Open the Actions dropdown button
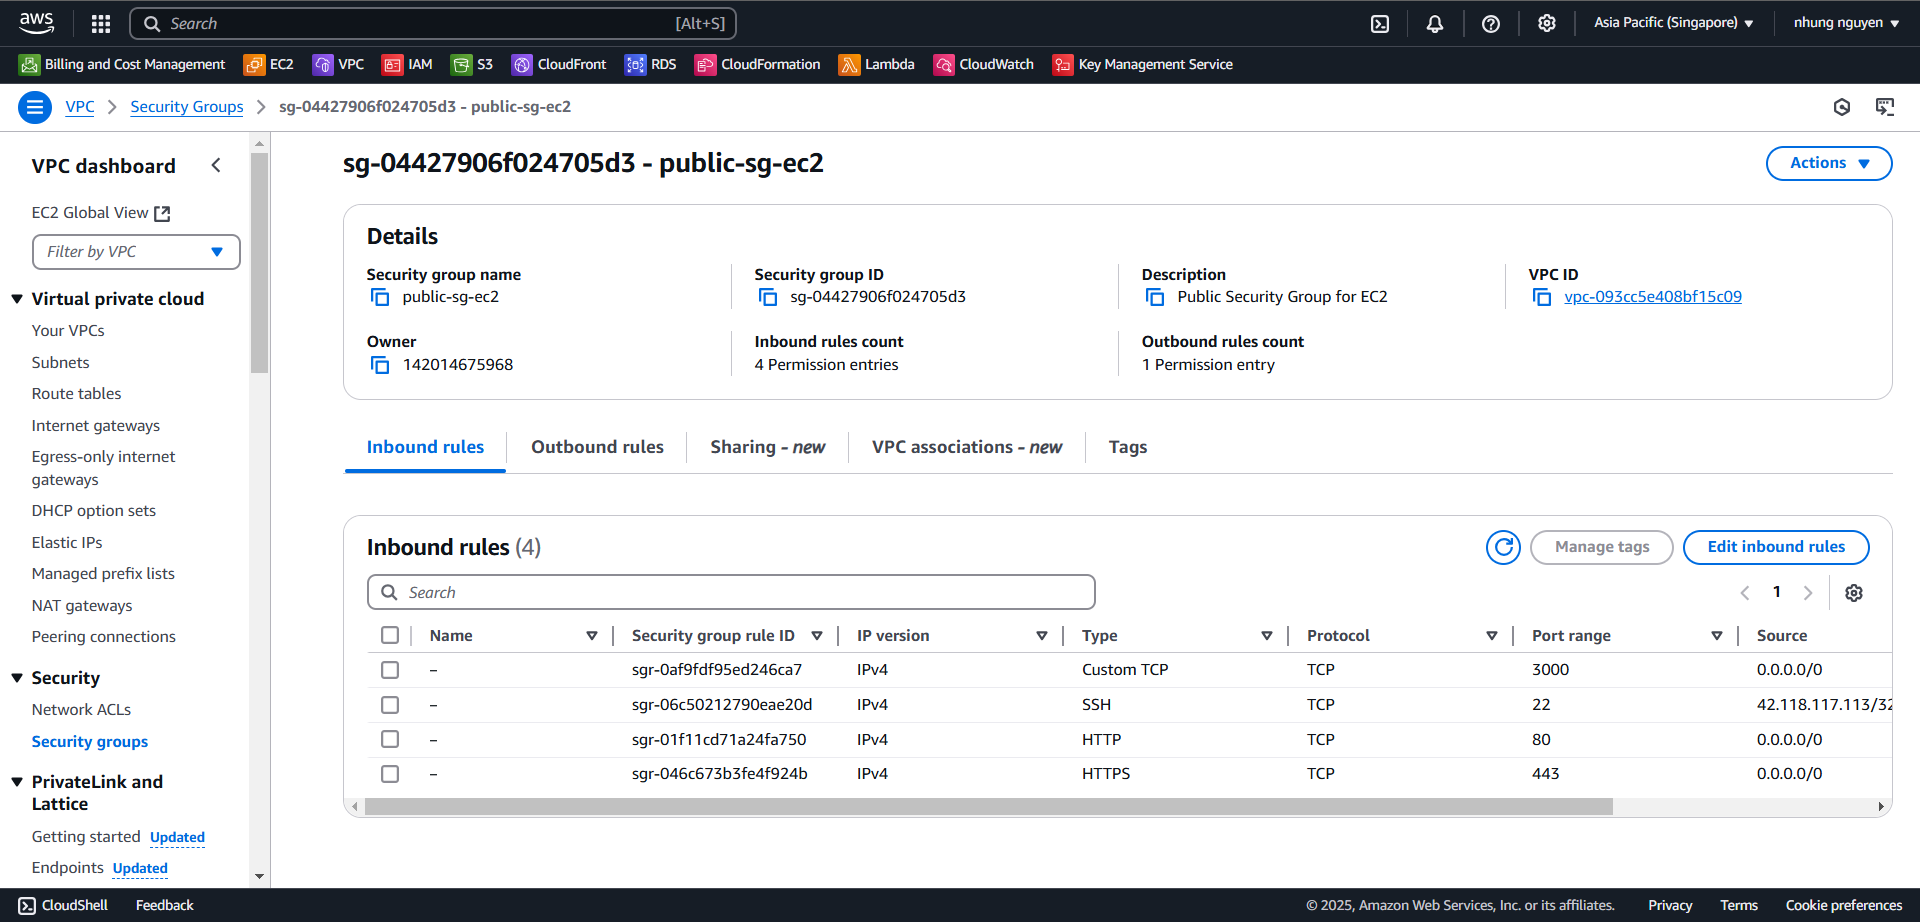 pos(1829,163)
